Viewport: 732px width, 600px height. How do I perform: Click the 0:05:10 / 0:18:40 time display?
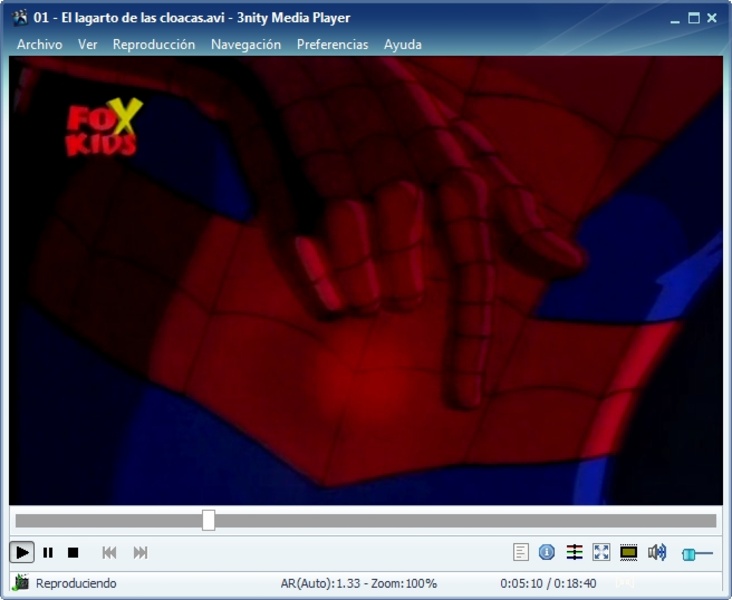(548, 583)
